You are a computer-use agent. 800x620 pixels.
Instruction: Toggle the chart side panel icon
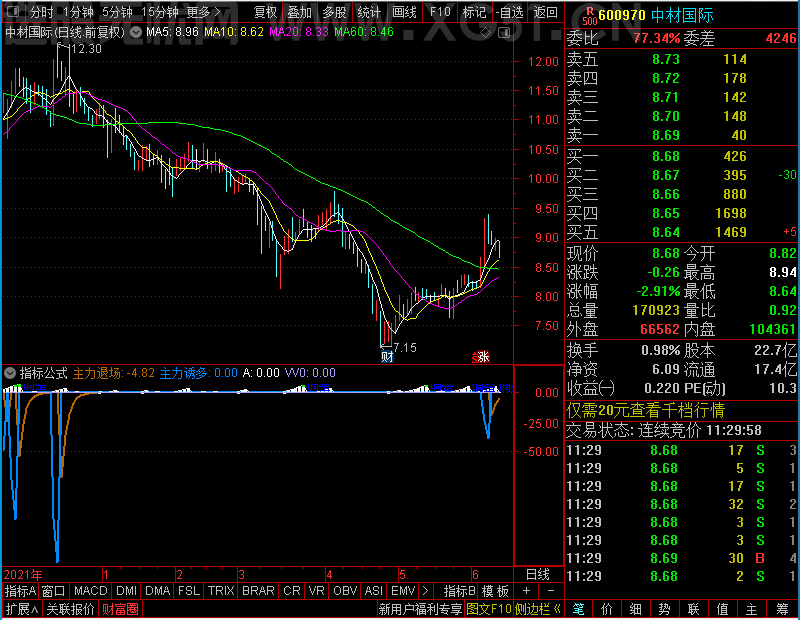pyautogui.click(x=504, y=33)
